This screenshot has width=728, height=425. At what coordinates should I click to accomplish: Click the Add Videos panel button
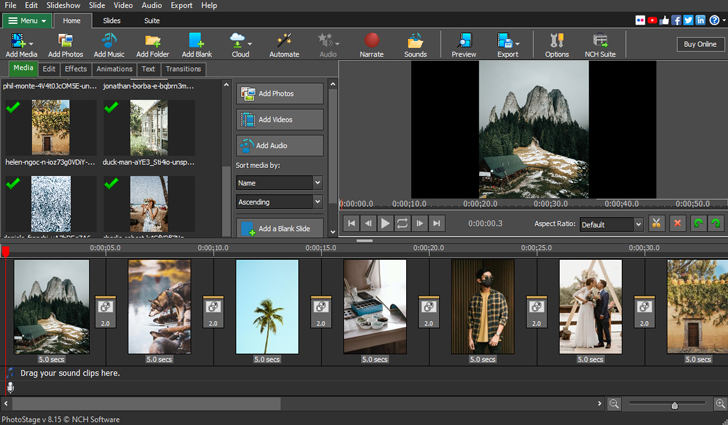click(x=280, y=119)
